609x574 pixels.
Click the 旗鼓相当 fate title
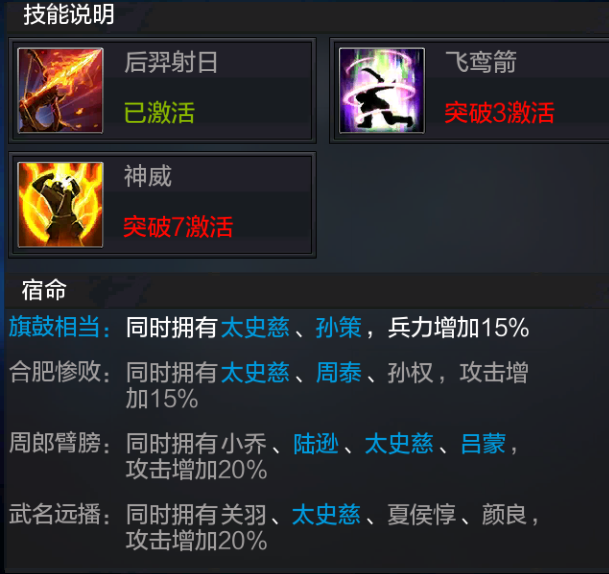tap(55, 327)
